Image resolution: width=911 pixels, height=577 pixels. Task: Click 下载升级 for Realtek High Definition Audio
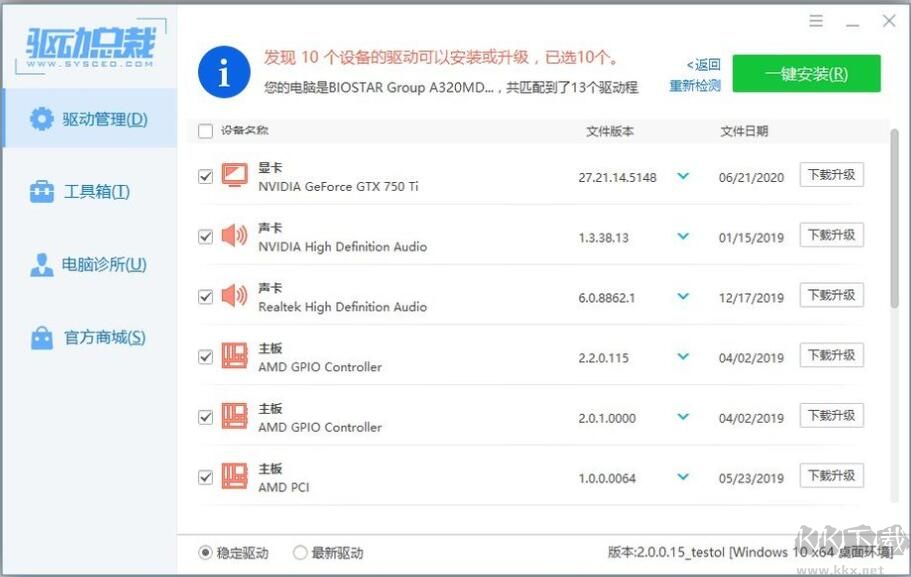tap(831, 295)
